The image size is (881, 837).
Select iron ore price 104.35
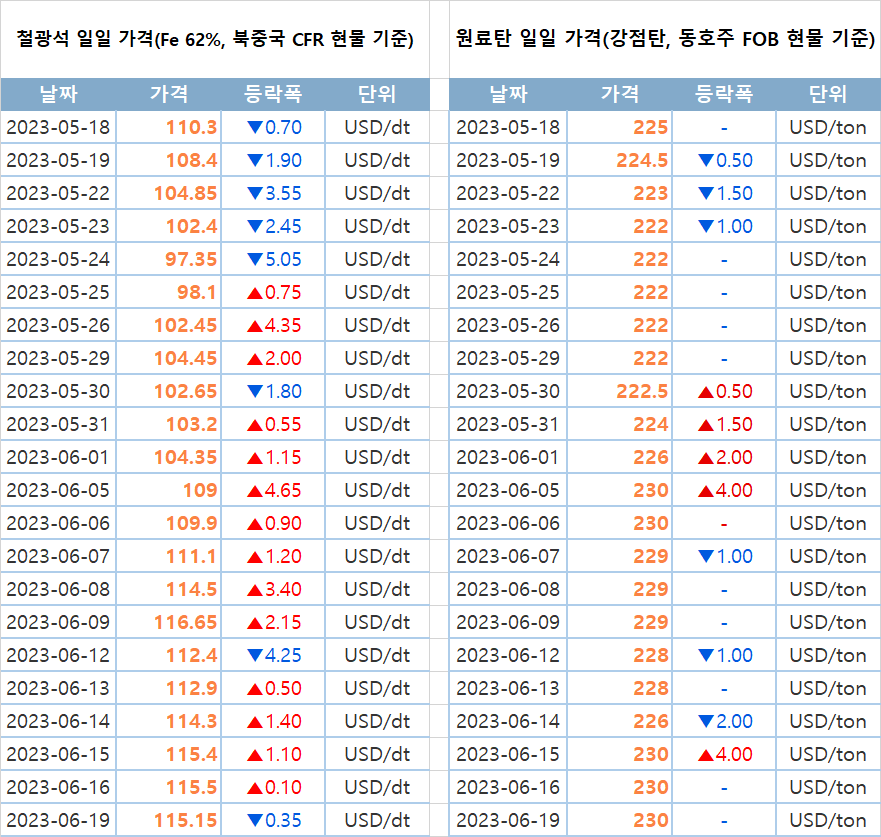[185, 457]
